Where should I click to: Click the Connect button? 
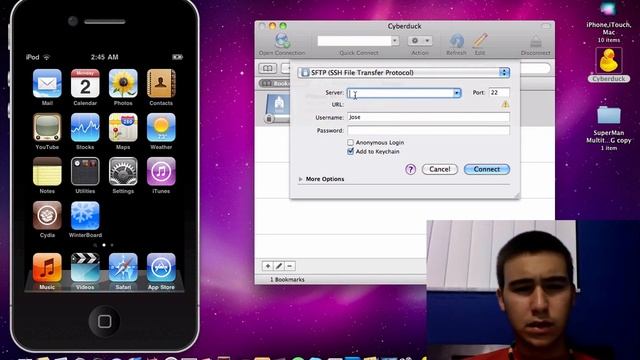click(487, 169)
